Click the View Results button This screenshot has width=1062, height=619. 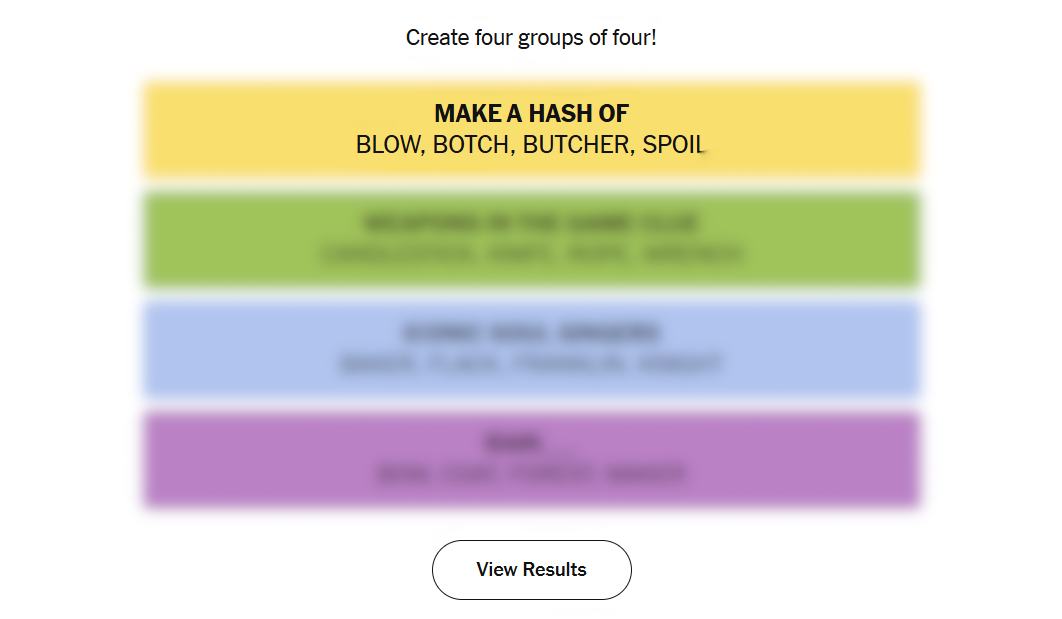[531, 570]
